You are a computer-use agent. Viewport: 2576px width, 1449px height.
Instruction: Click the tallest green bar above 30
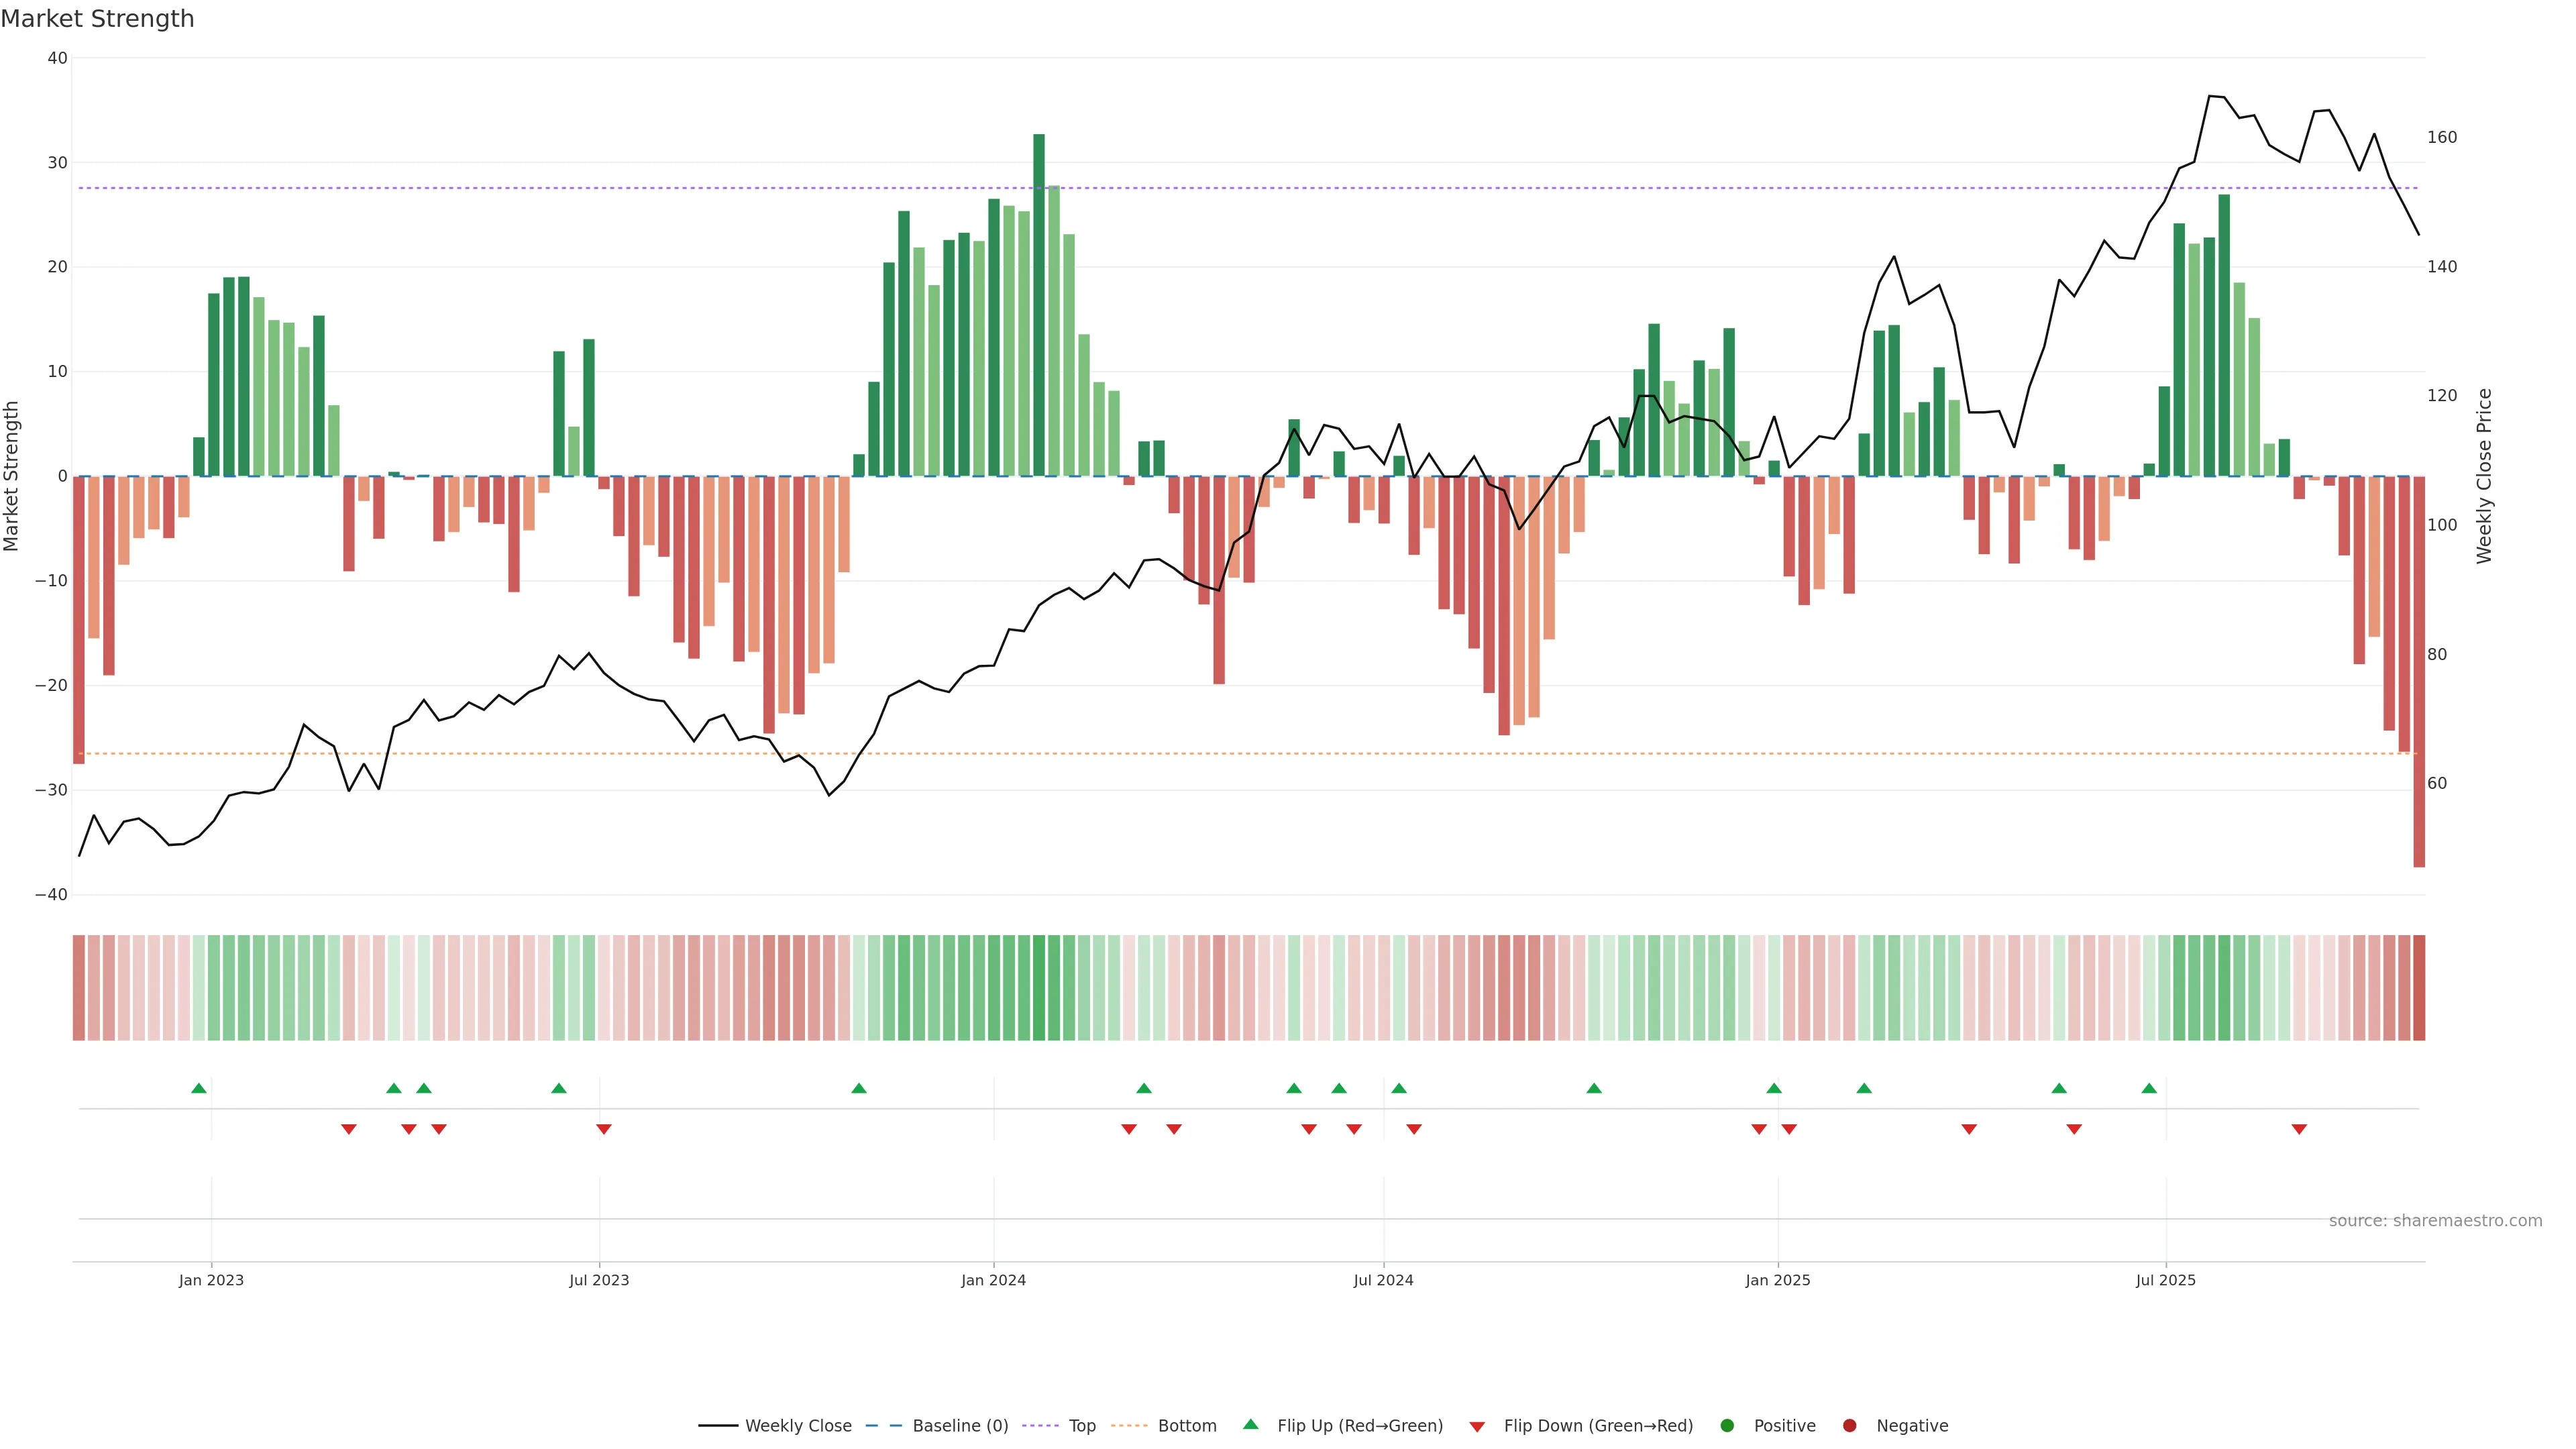coord(1039,300)
